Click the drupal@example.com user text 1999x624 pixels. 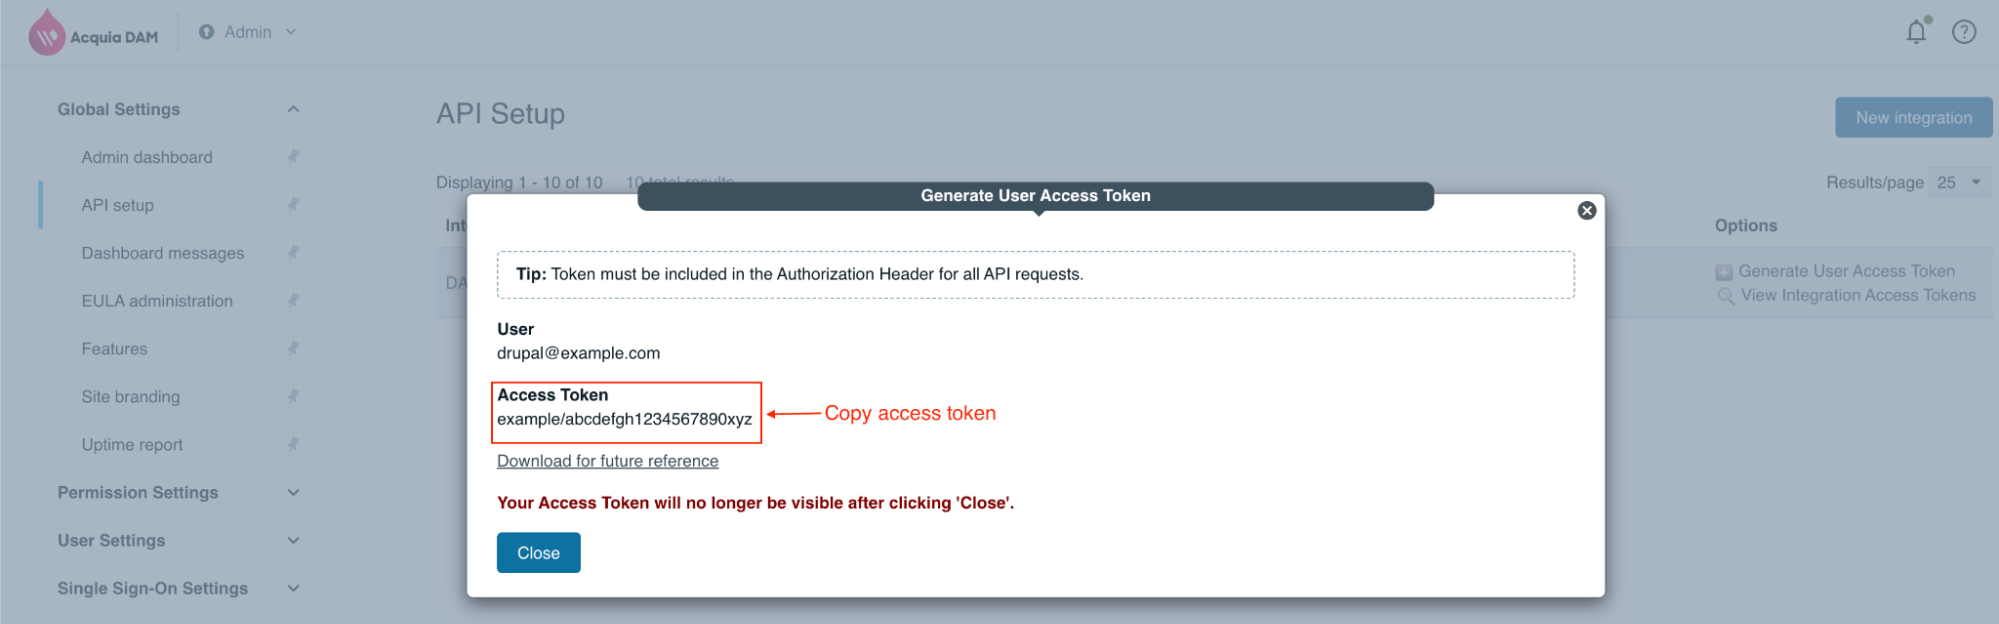pyautogui.click(x=579, y=353)
